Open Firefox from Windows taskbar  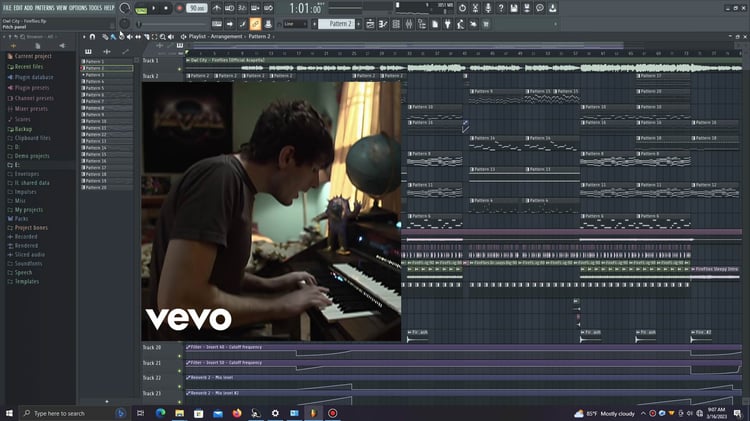click(x=237, y=413)
